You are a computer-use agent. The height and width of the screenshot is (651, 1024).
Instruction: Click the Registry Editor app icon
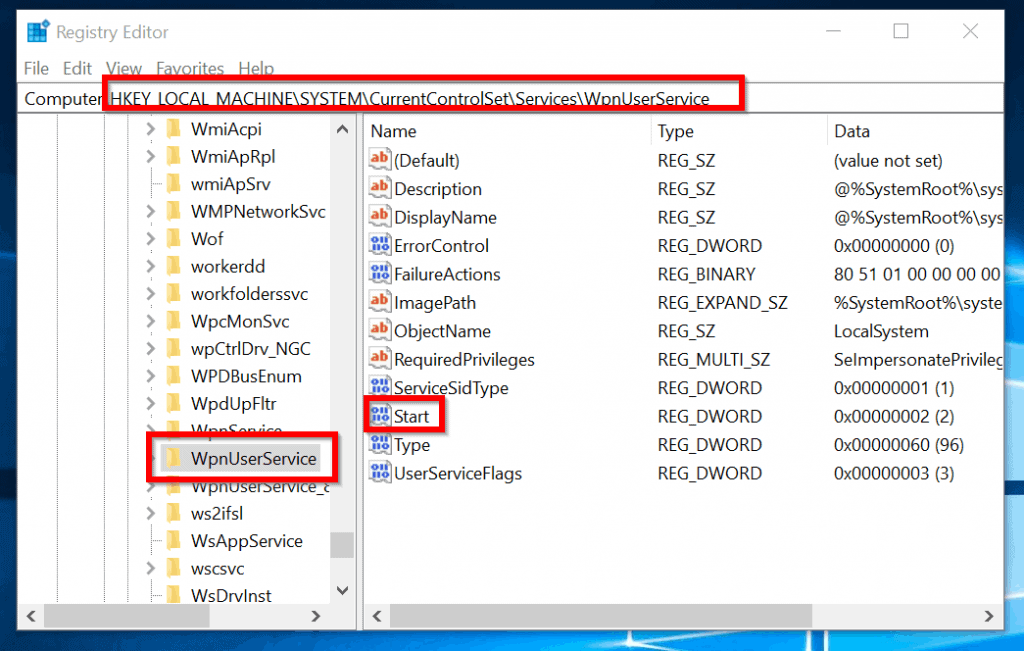point(38,31)
